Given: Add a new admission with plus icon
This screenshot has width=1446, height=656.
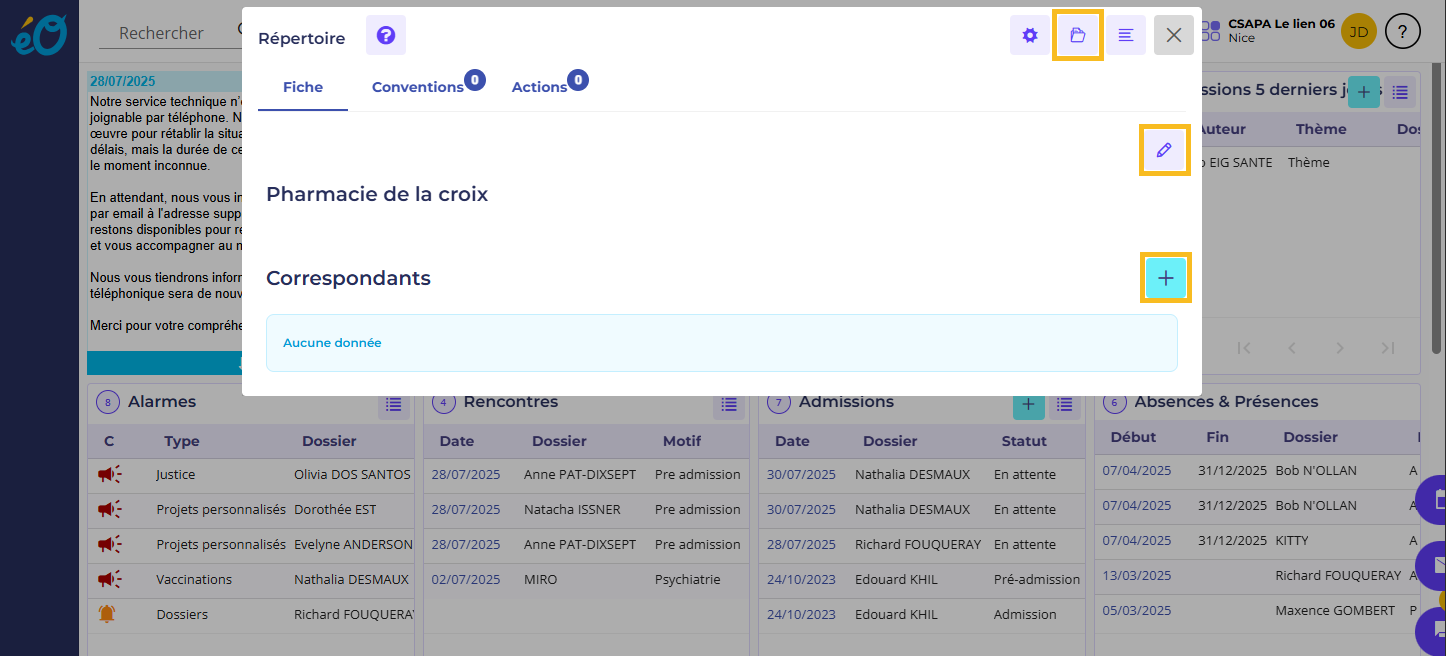Looking at the screenshot, I should [x=1029, y=404].
